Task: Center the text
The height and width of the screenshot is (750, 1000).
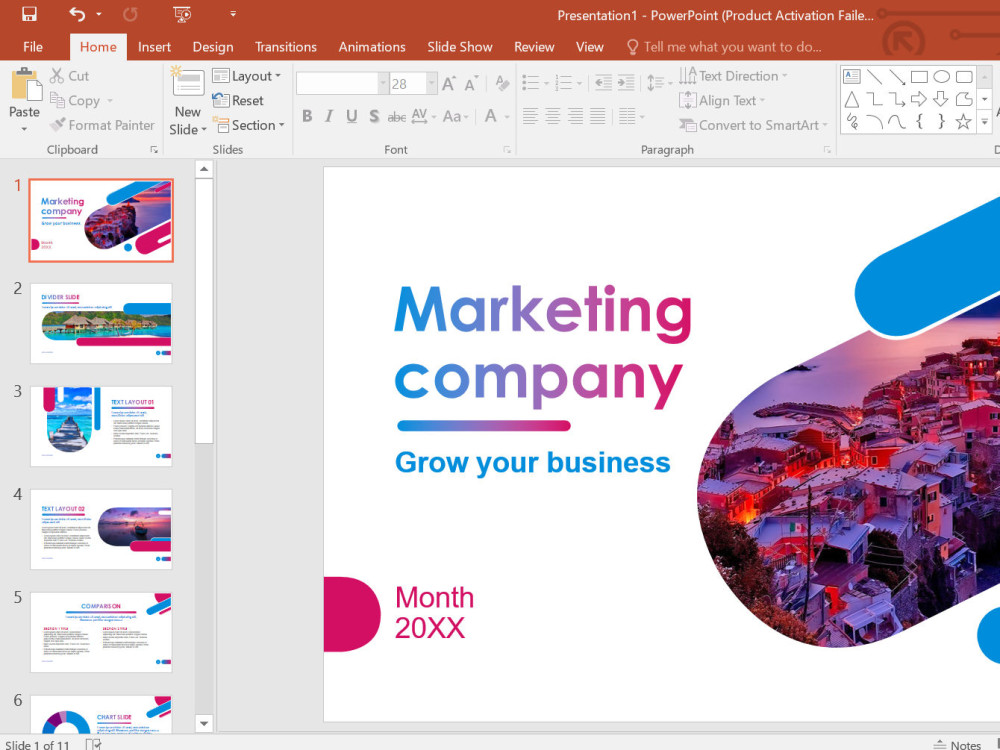Action: pos(552,116)
